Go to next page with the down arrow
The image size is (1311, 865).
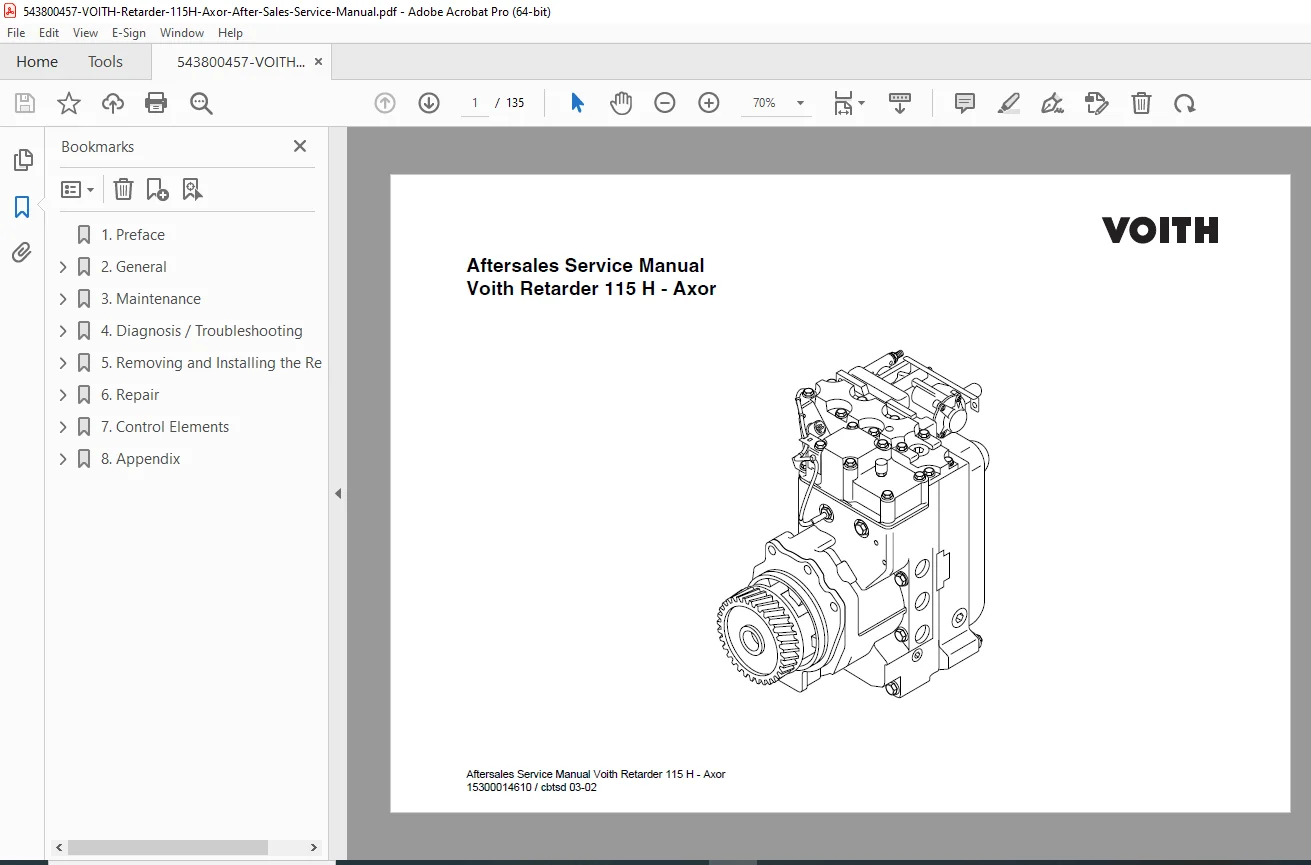pyautogui.click(x=429, y=103)
